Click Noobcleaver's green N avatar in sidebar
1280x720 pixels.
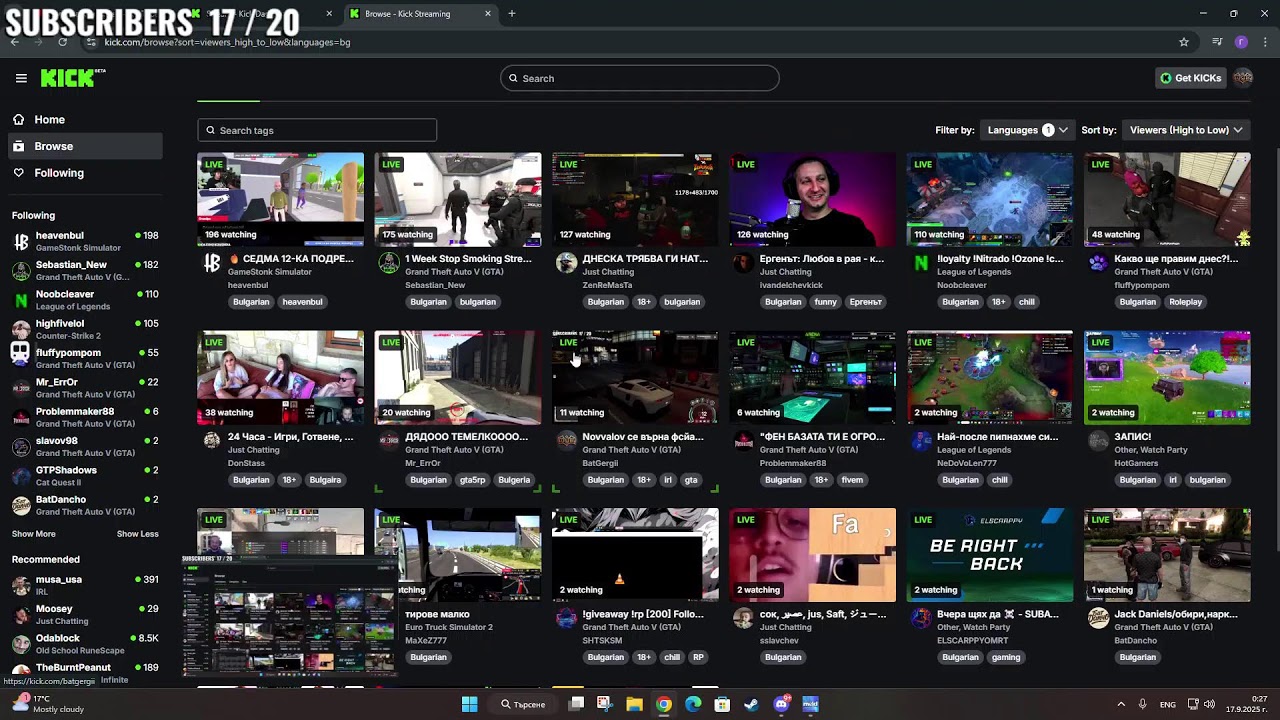(x=21, y=301)
